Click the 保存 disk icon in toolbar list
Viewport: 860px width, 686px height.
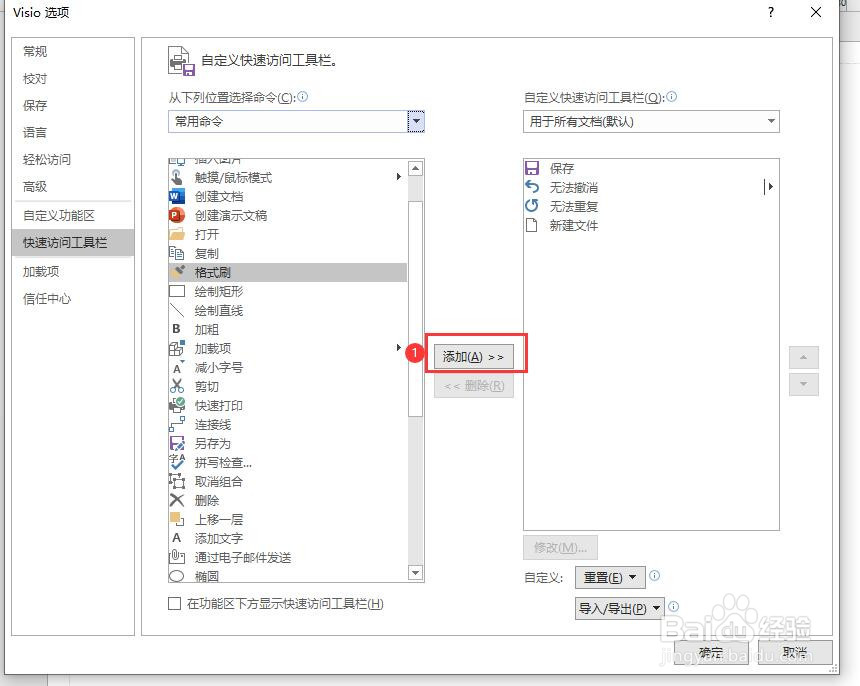coord(532,168)
